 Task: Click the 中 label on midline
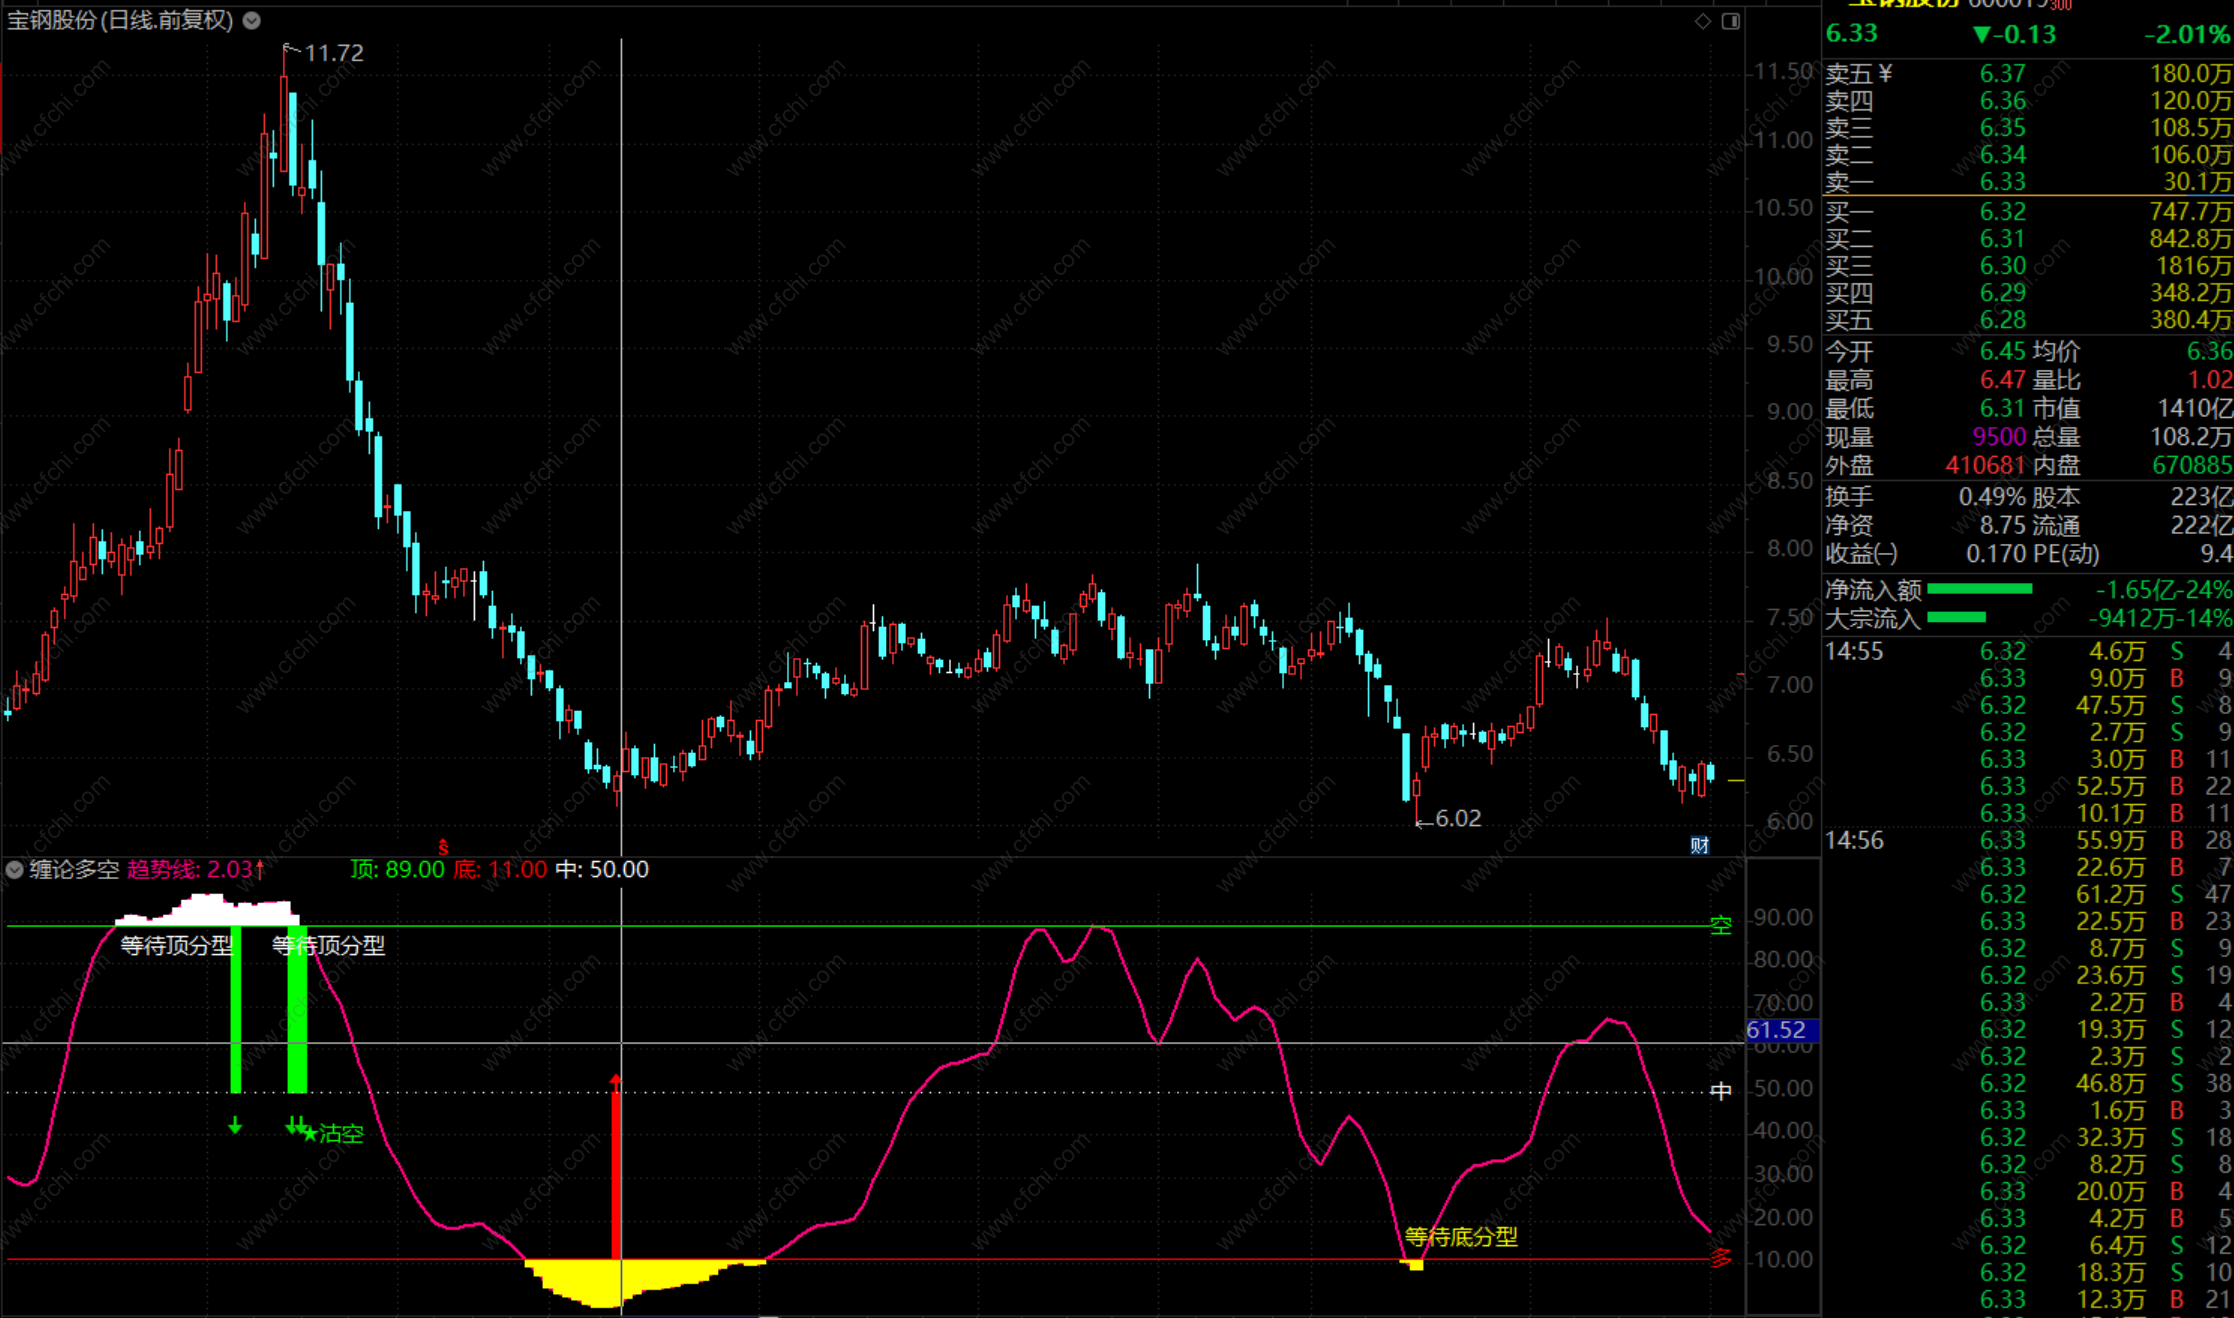point(1720,1091)
